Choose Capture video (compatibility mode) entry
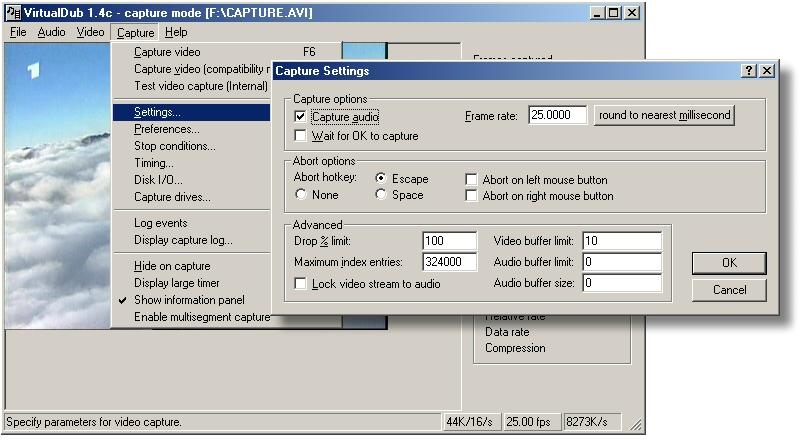The width and height of the screenshot is (801, 442). pos(192,68)
